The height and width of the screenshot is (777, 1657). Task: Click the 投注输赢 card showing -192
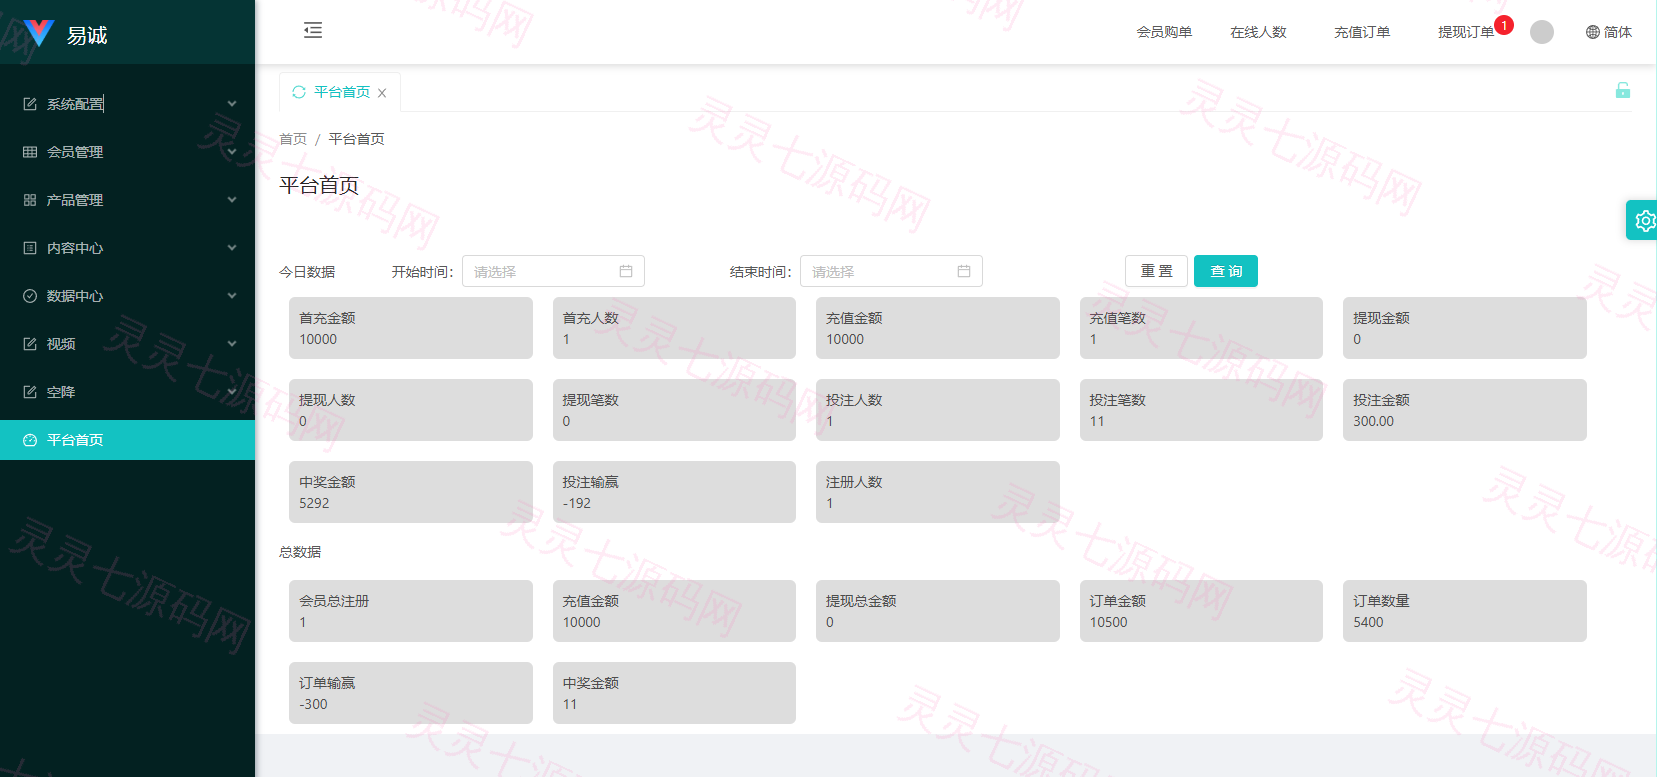[x=674, y=492]
